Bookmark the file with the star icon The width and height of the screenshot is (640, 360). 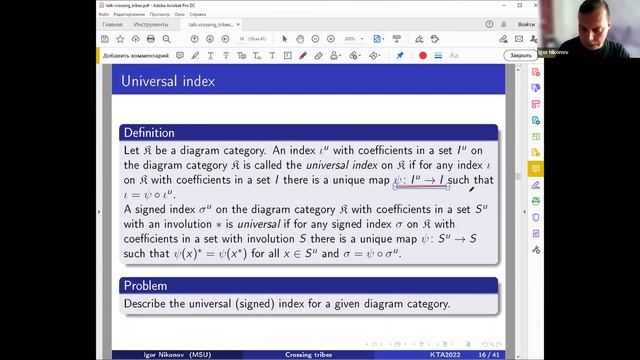pyautogui.click(x=120, y=39)
